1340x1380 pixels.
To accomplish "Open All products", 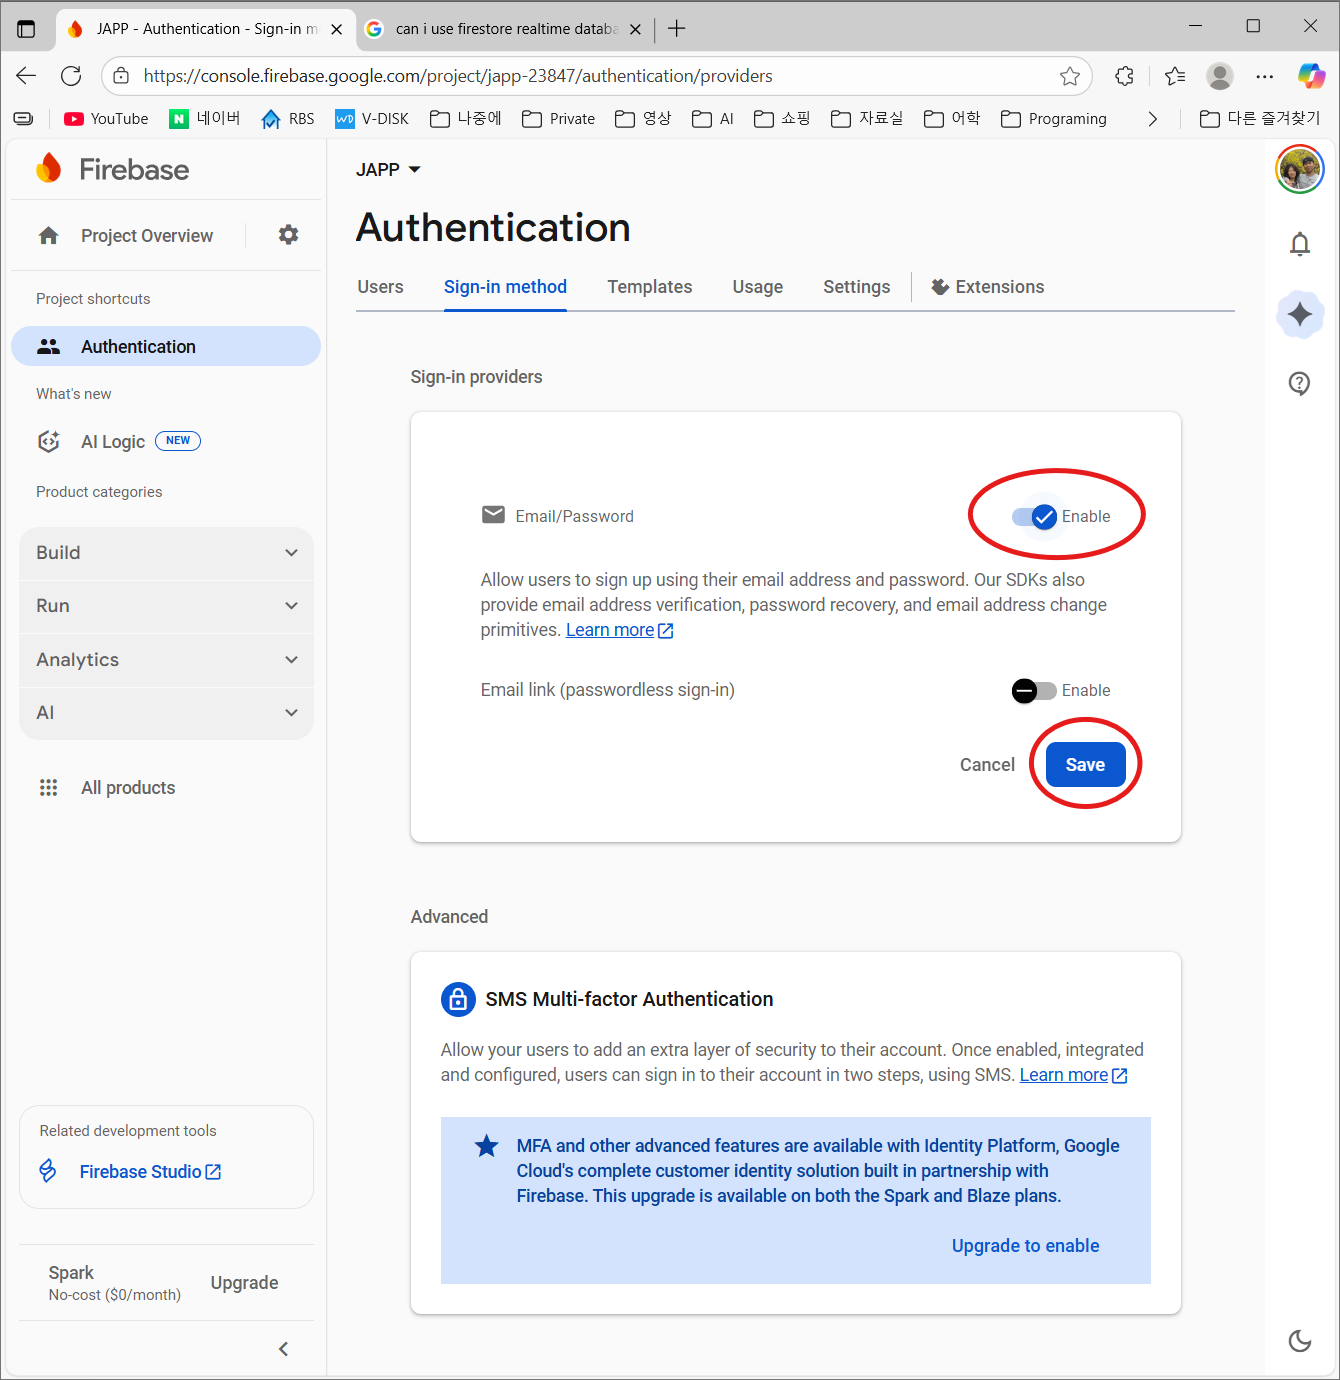I will tap(128, 788).
